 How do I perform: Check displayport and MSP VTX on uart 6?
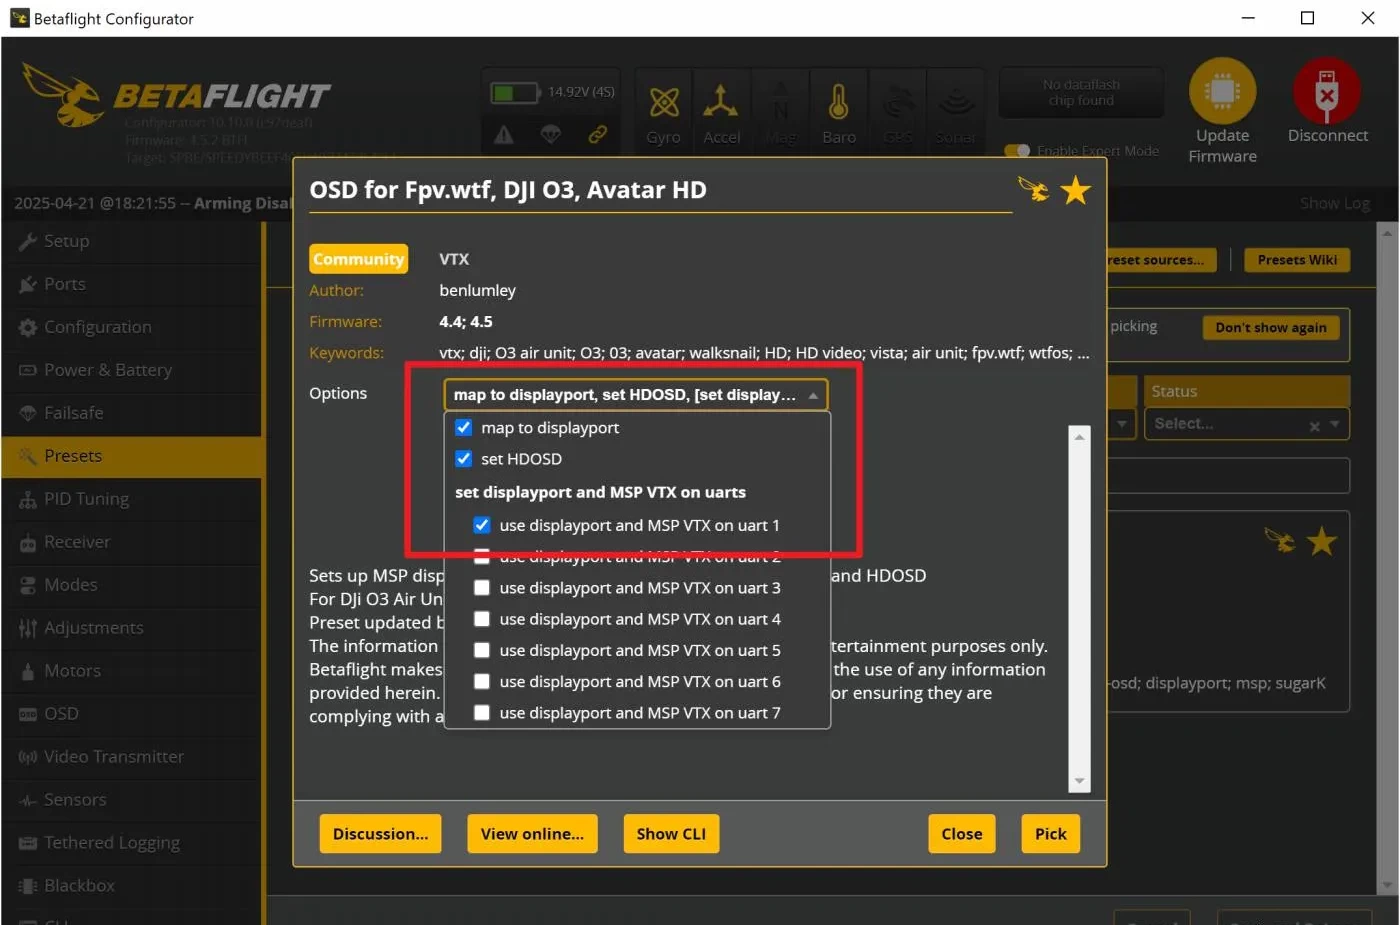click(x=482, y=682)
